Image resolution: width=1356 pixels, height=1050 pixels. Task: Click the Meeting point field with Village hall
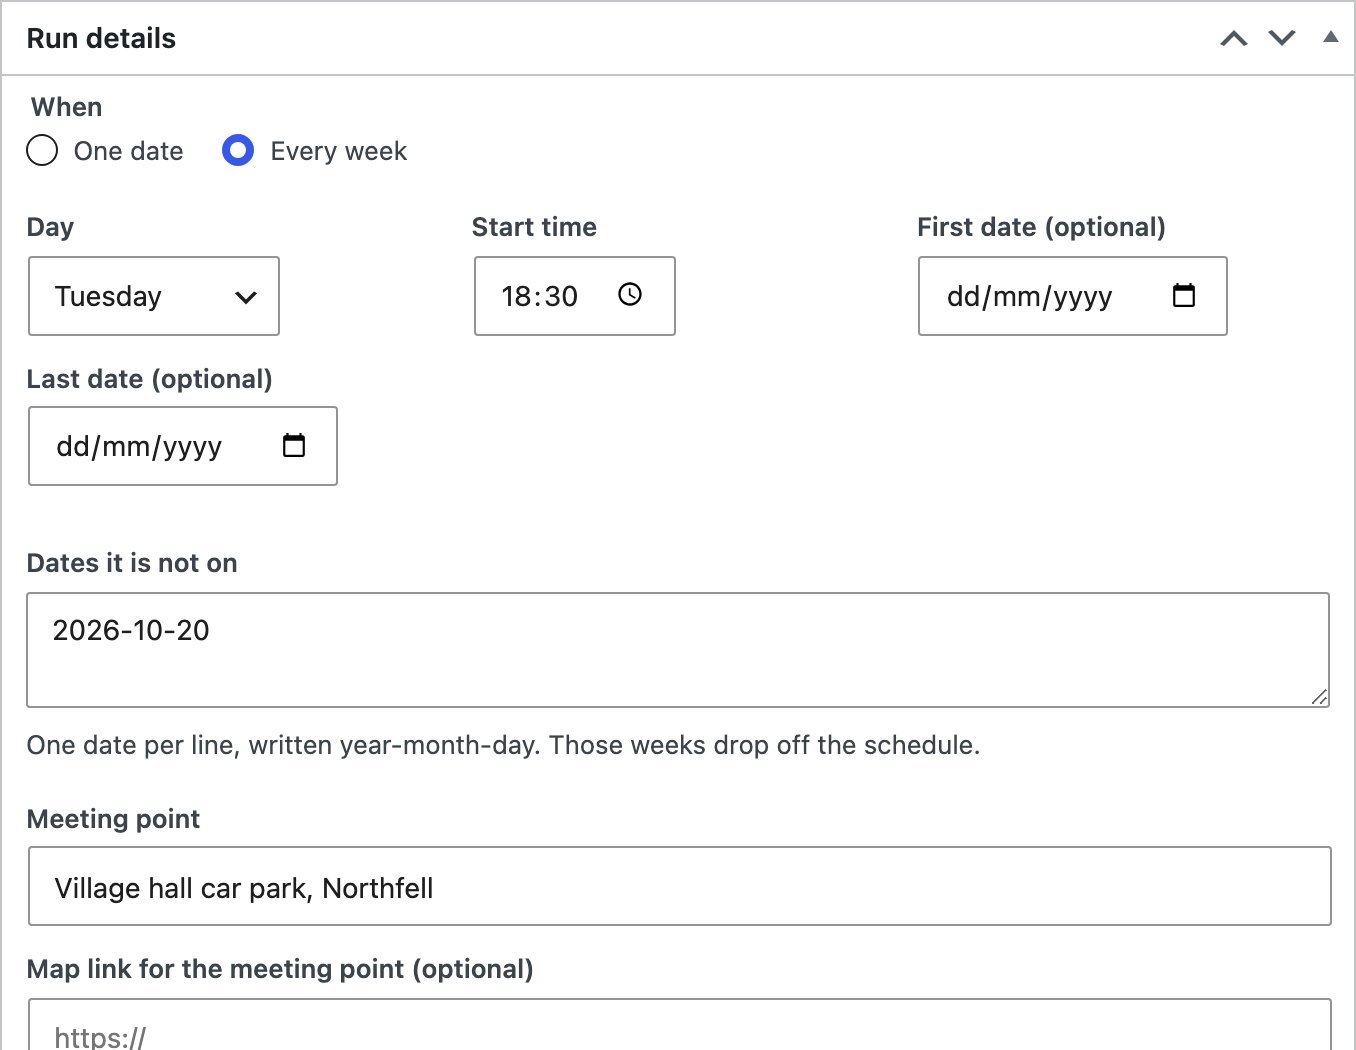tap(680, 886)
